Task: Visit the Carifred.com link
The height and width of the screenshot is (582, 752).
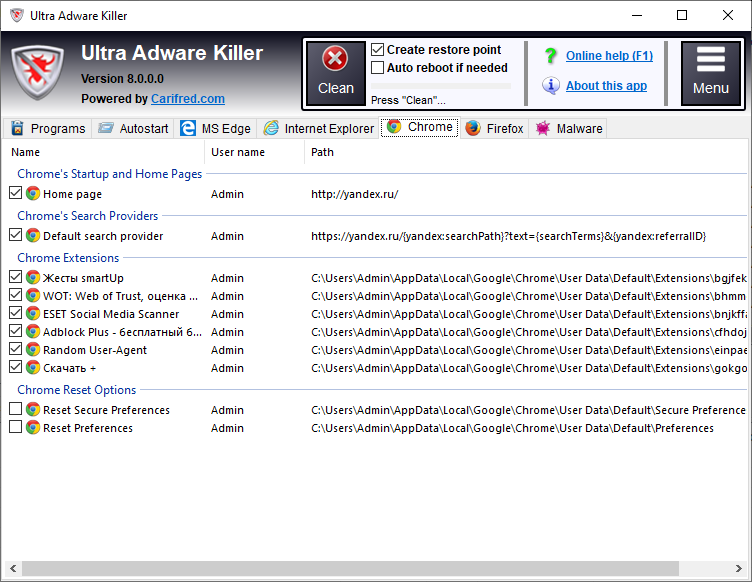Action: point(188,99)
